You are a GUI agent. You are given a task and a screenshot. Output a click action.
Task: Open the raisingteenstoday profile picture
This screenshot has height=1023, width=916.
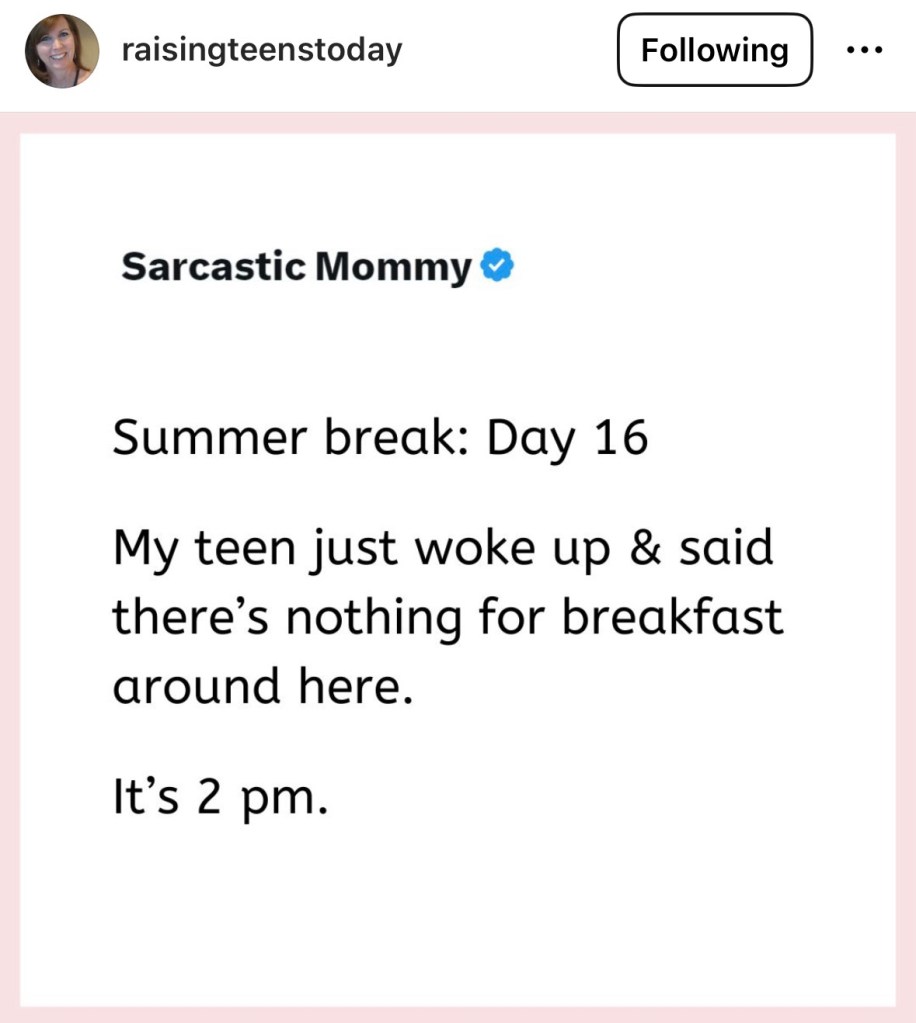tap(62, 51)
